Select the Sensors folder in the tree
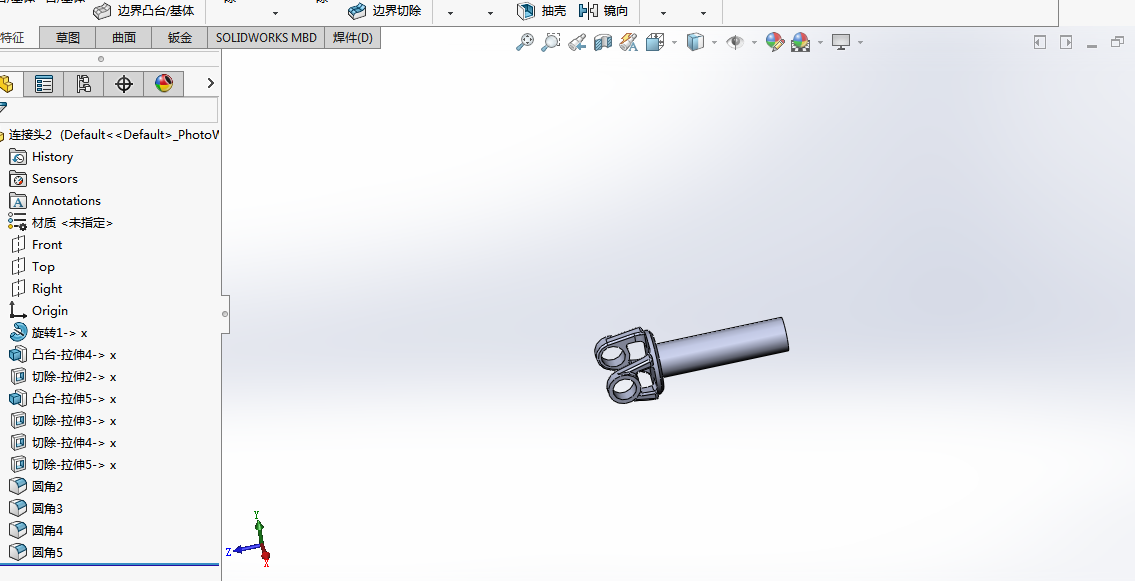 pos(43,179)
